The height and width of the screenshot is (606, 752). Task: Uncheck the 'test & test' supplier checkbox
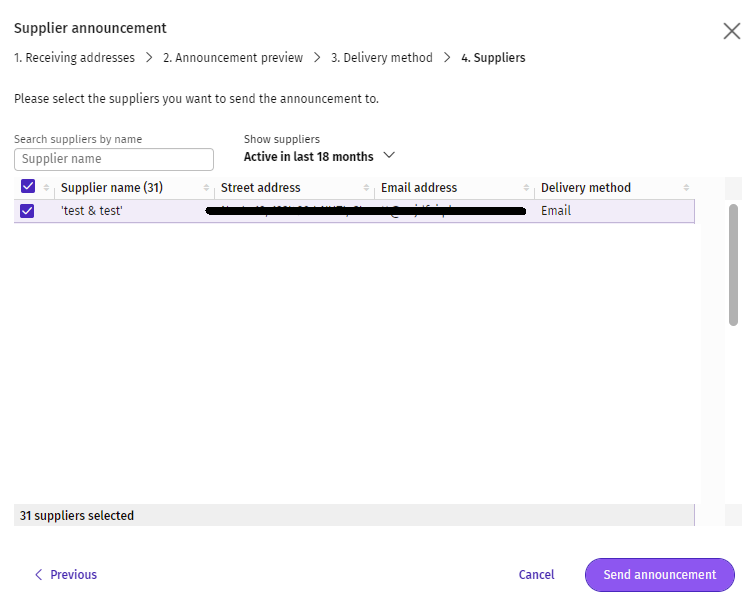[x=27, y=211]
